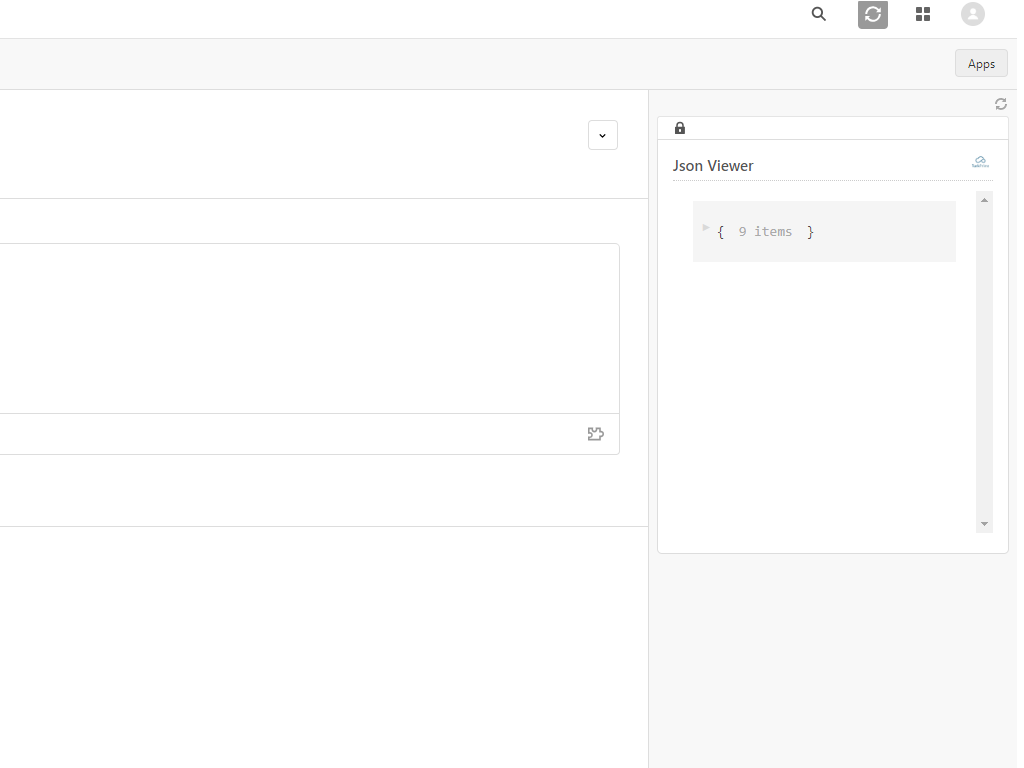Click inside the large empty text editor box
This screenshot has height=768, width=1024.
[x=300, y=328]
